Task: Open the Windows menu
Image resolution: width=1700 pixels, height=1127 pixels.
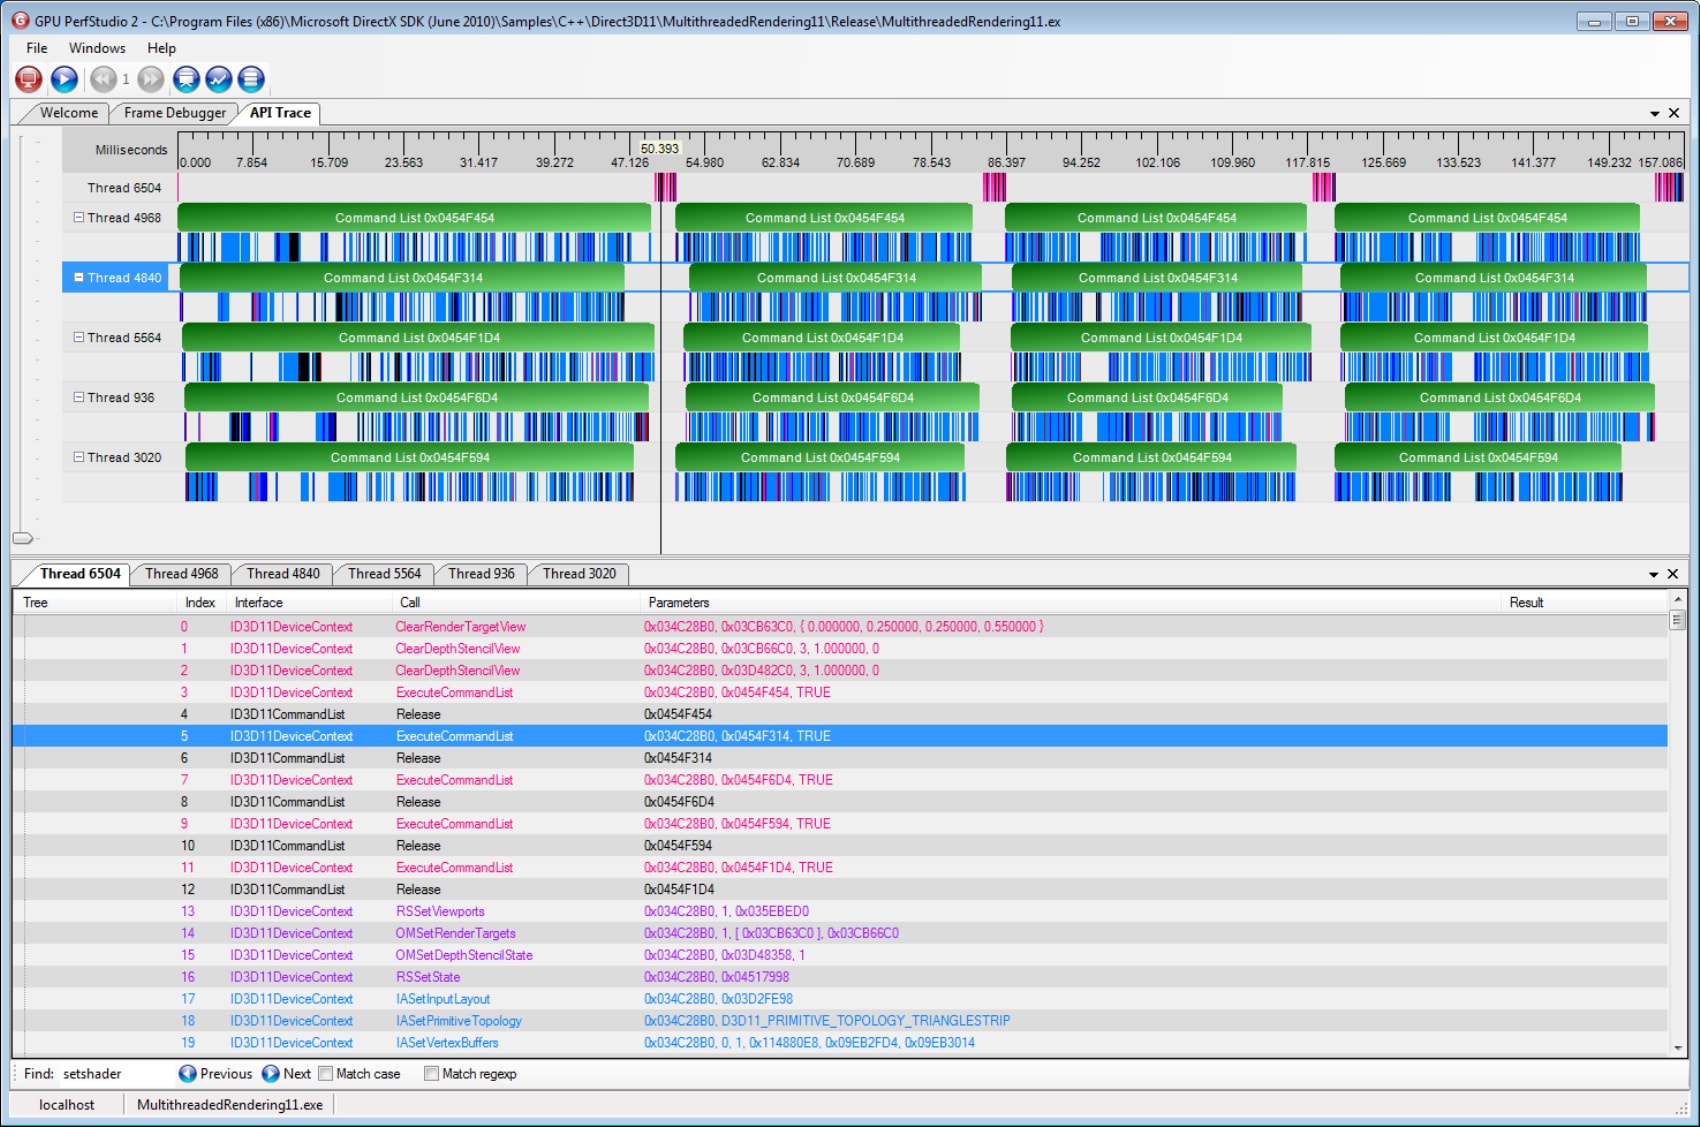Action: coord(97,48)
